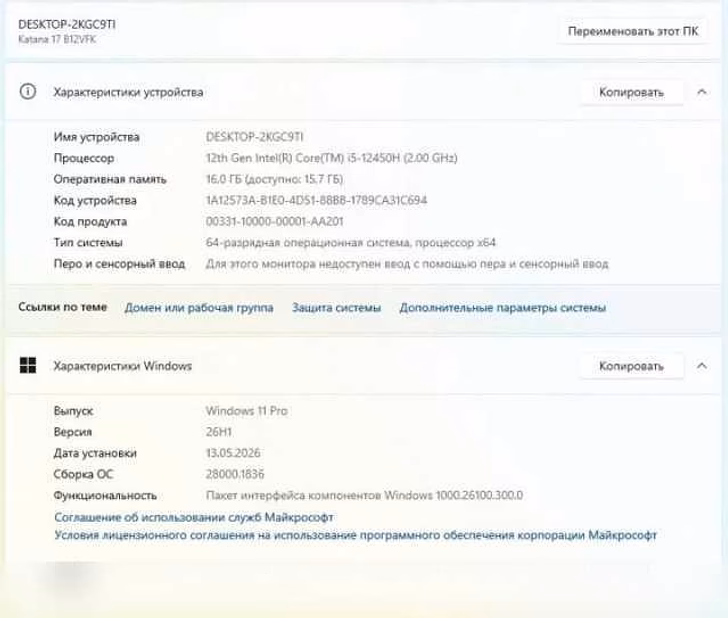Viewport: 728px width, 618px height.
Task: Copy device specs with the Копировать button in Характеристики устройства
Action: click(631, 92)
